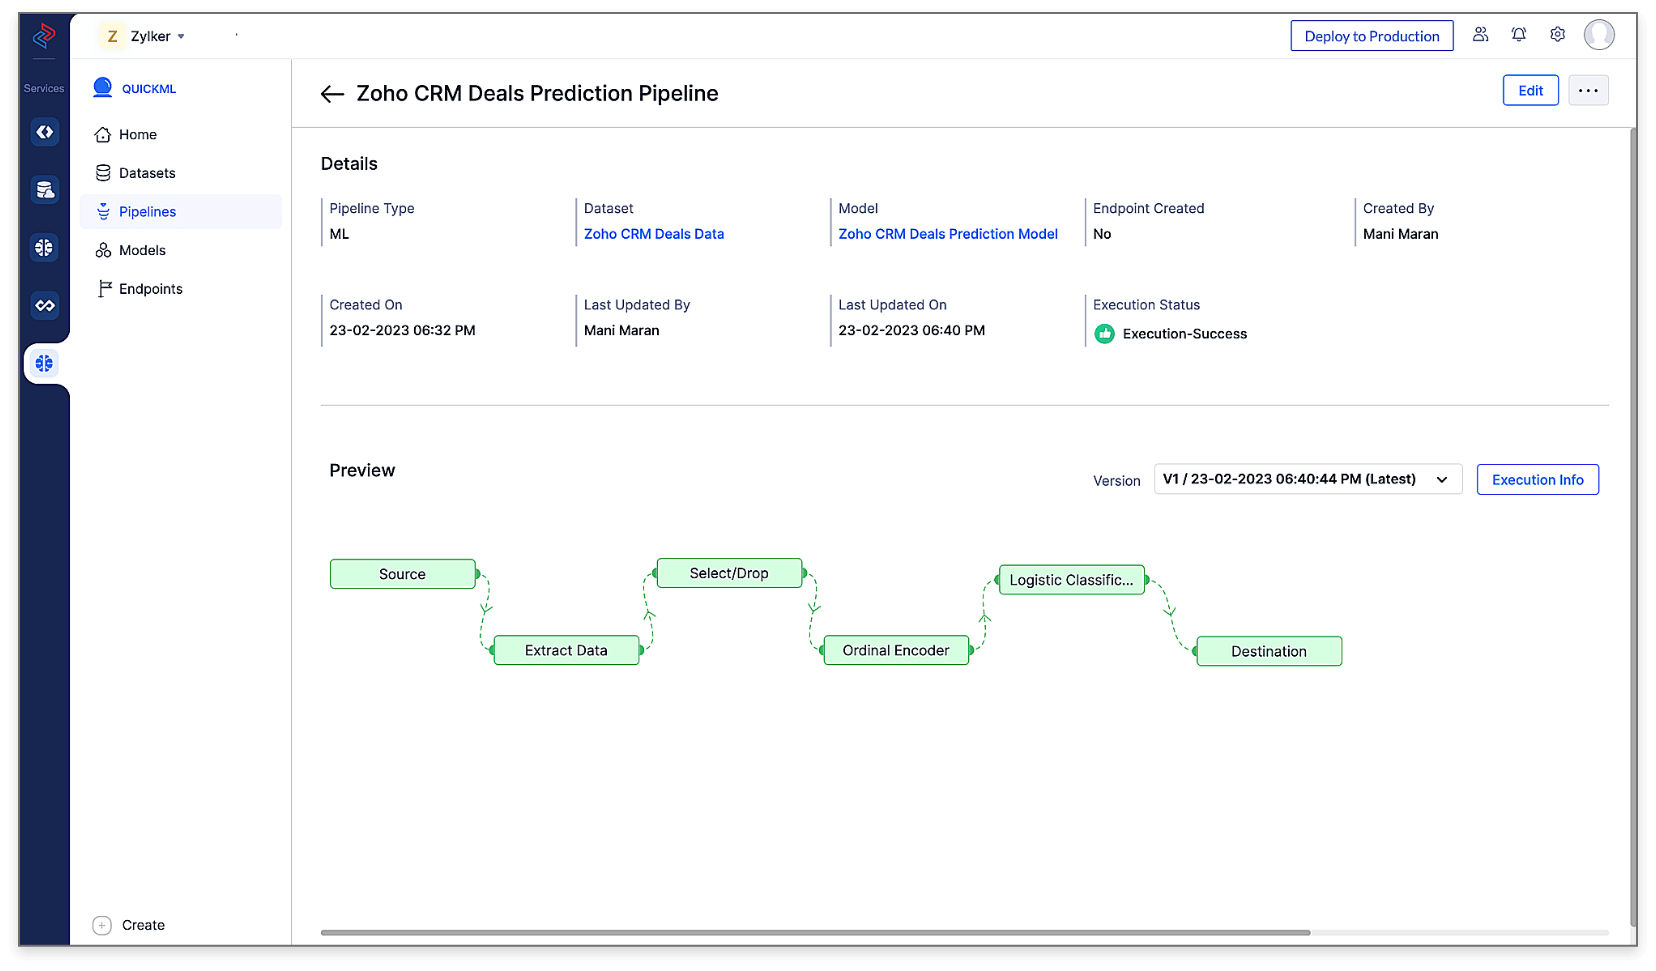
Task: Click the Datasets database icon
Action: pyautogui.click(x=103, y=173)
